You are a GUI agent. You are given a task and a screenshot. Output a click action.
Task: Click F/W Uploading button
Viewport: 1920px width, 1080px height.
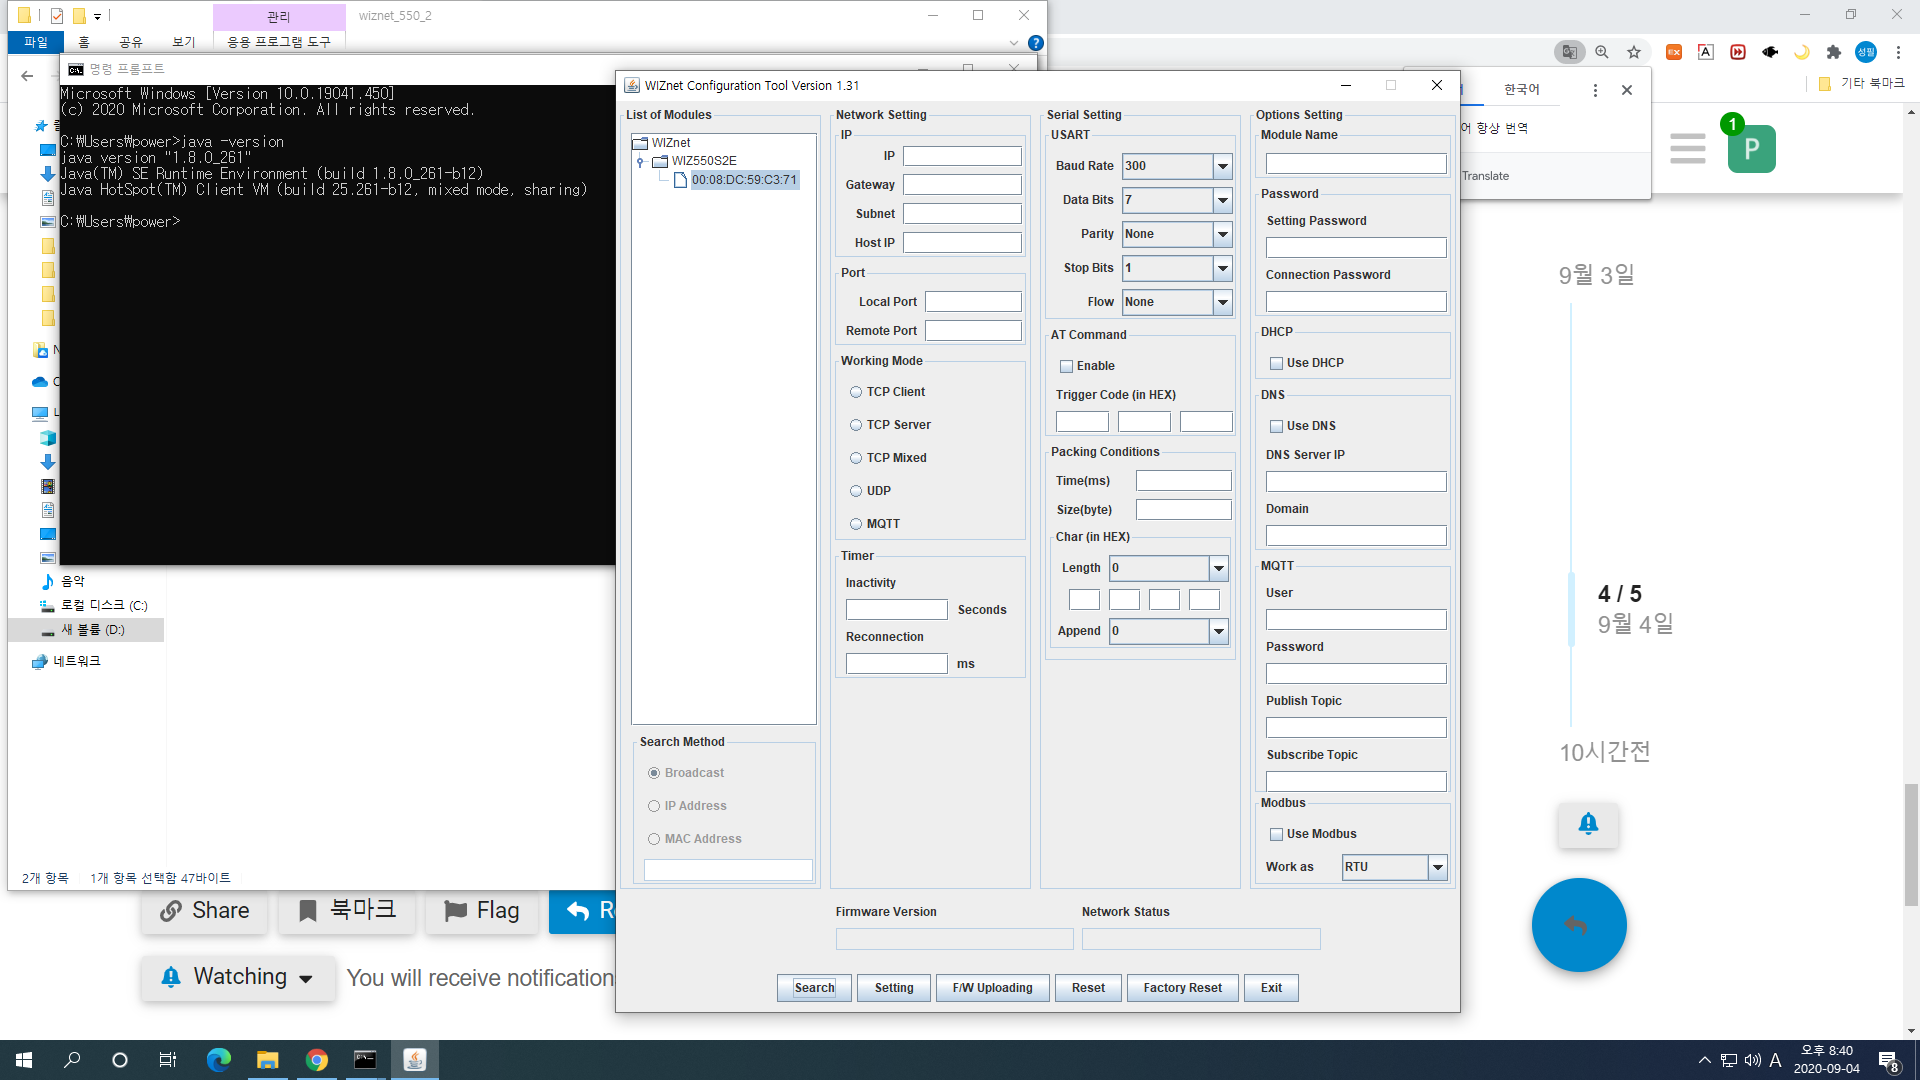(992, 988)
